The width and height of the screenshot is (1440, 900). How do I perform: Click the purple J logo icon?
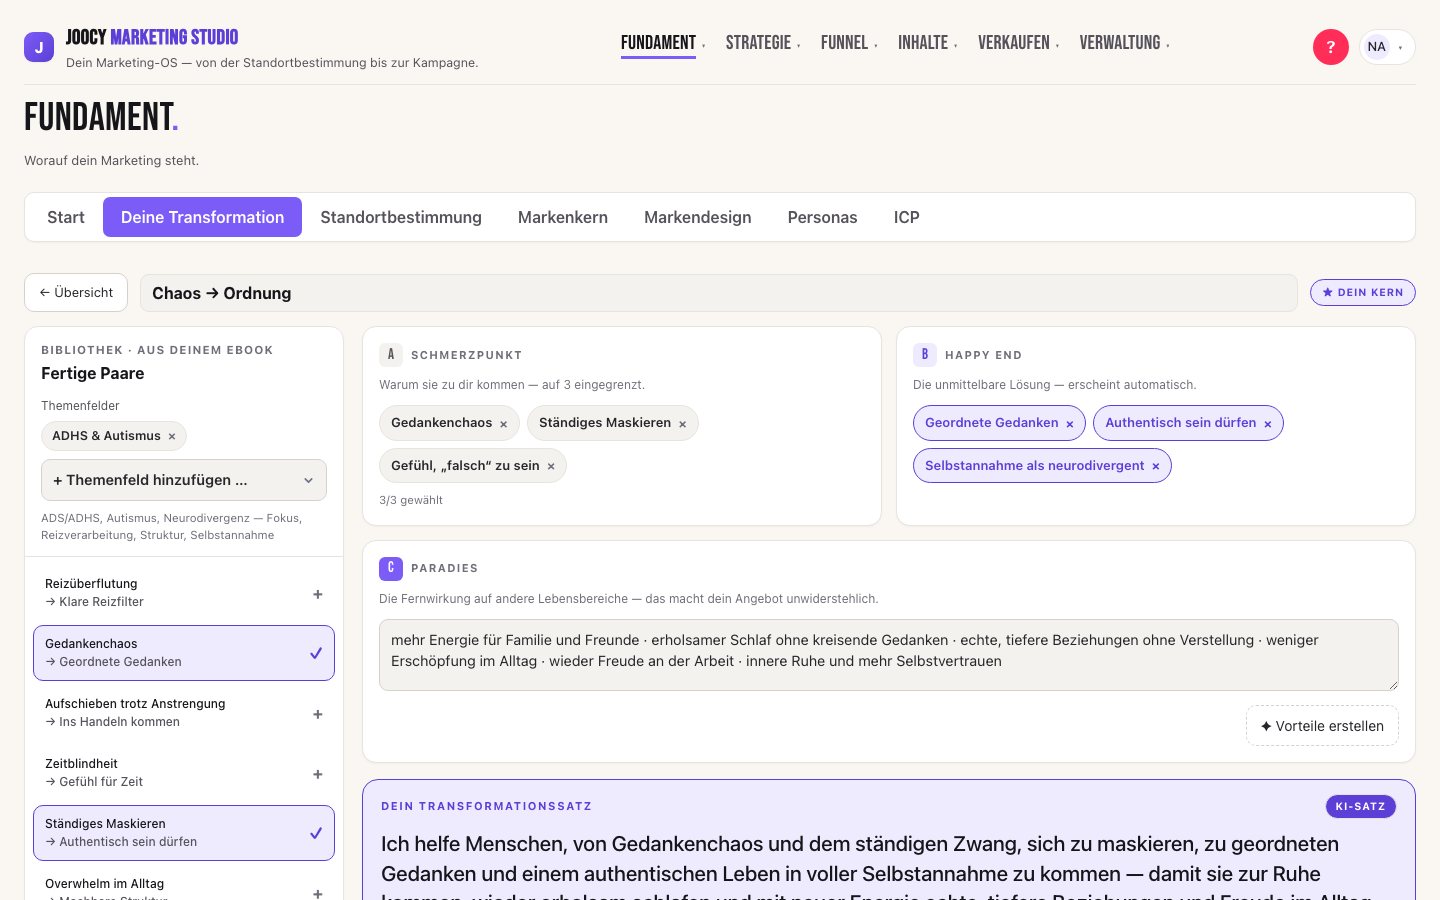(39, 47)
